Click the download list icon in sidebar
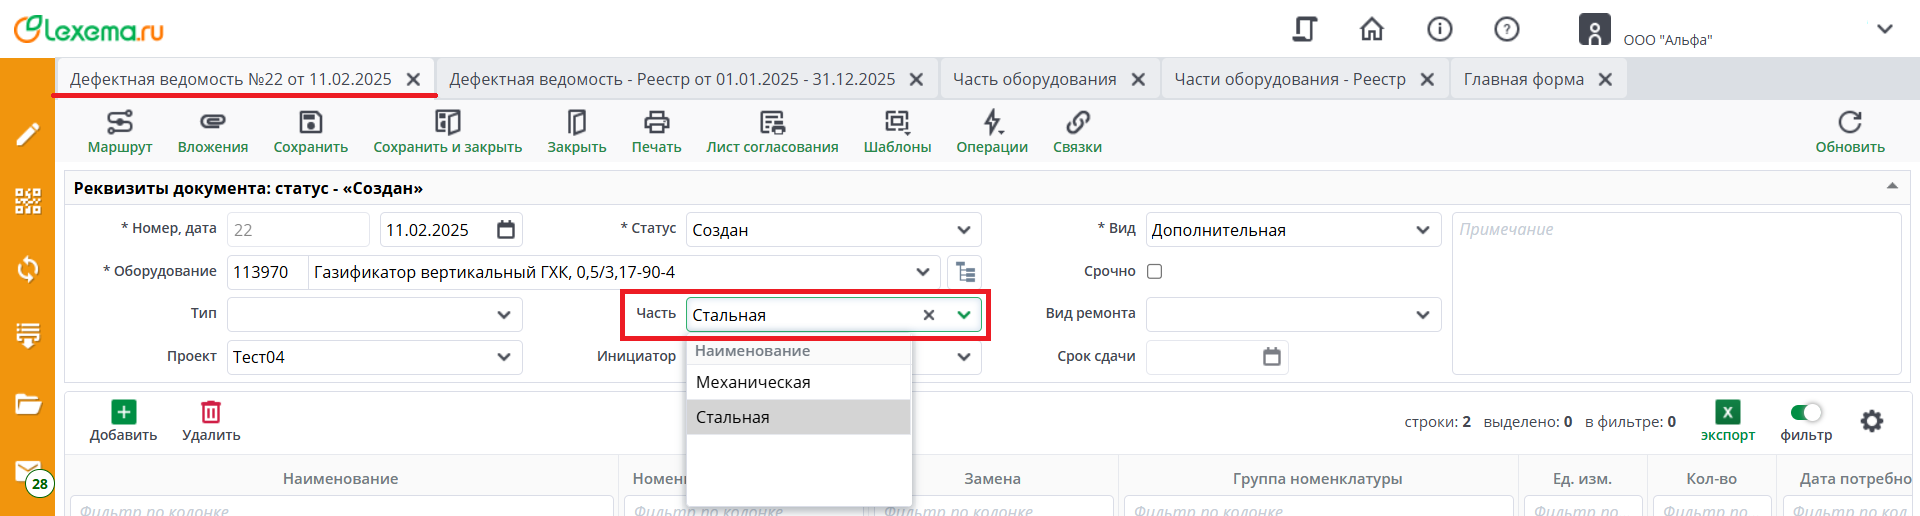Image resolution: width=1920 pixels, height=516 pixels. [x=28, y=335]
